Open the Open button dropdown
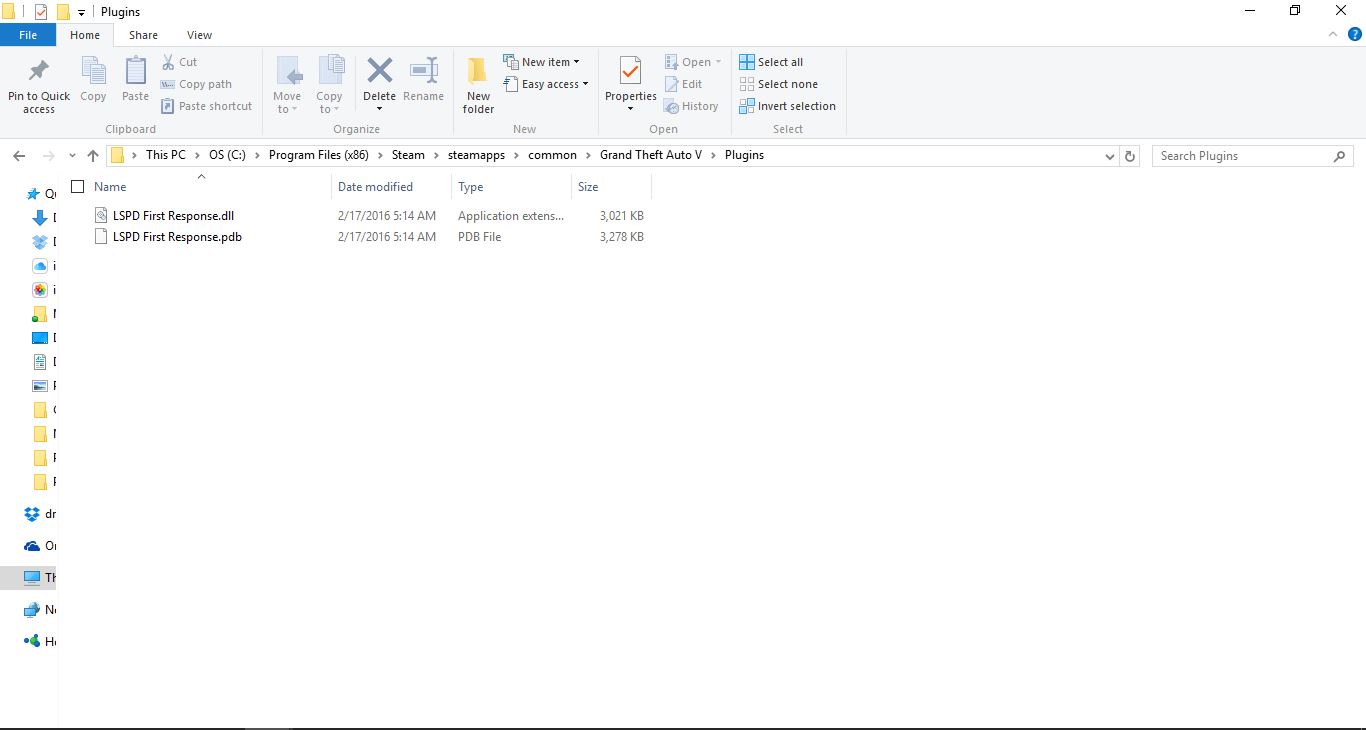This screenshot has height=730, width=1366. tap(718, 62)
